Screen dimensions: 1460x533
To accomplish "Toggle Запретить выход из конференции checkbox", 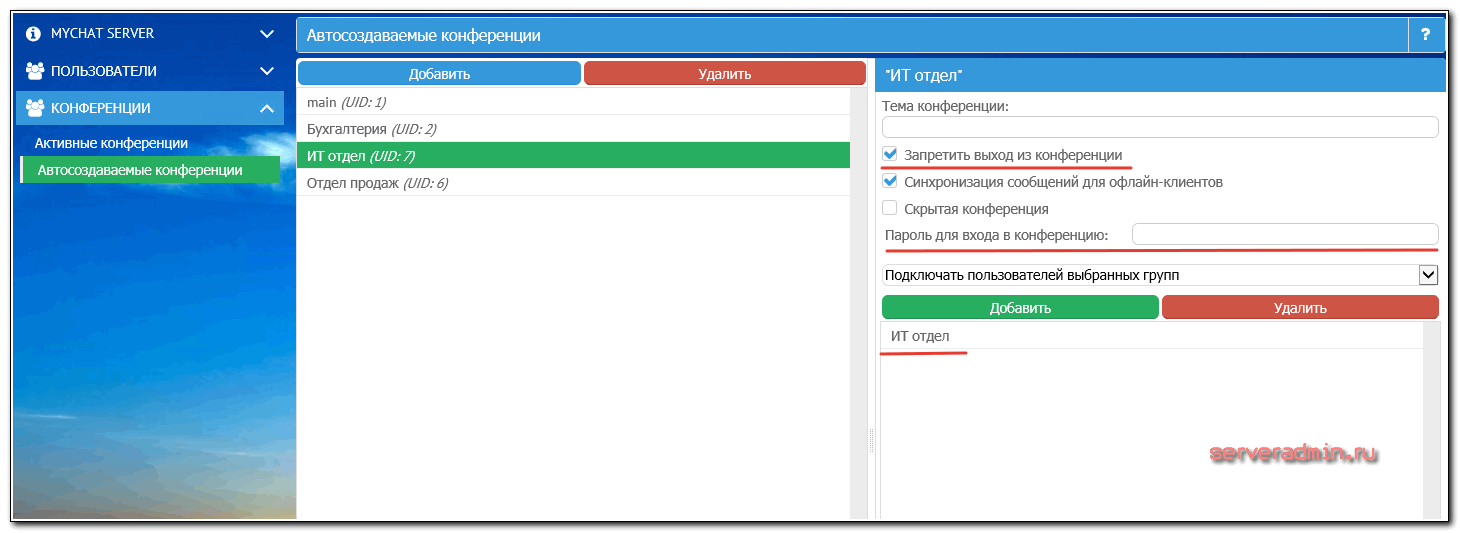I will tap(890, 155).
